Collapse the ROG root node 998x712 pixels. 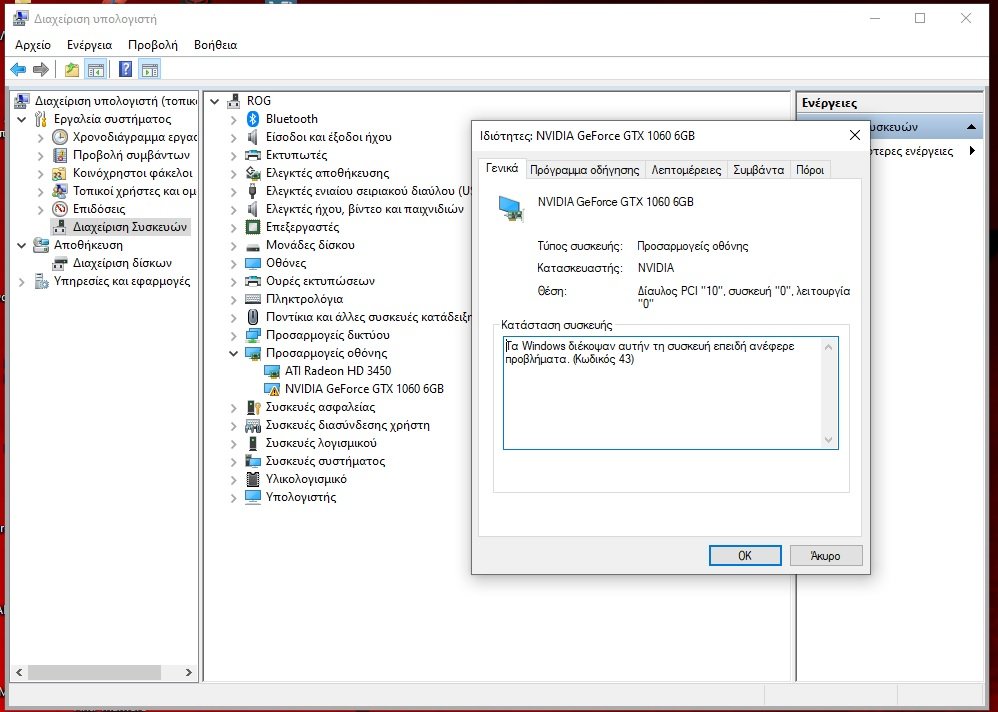point(215,101)
